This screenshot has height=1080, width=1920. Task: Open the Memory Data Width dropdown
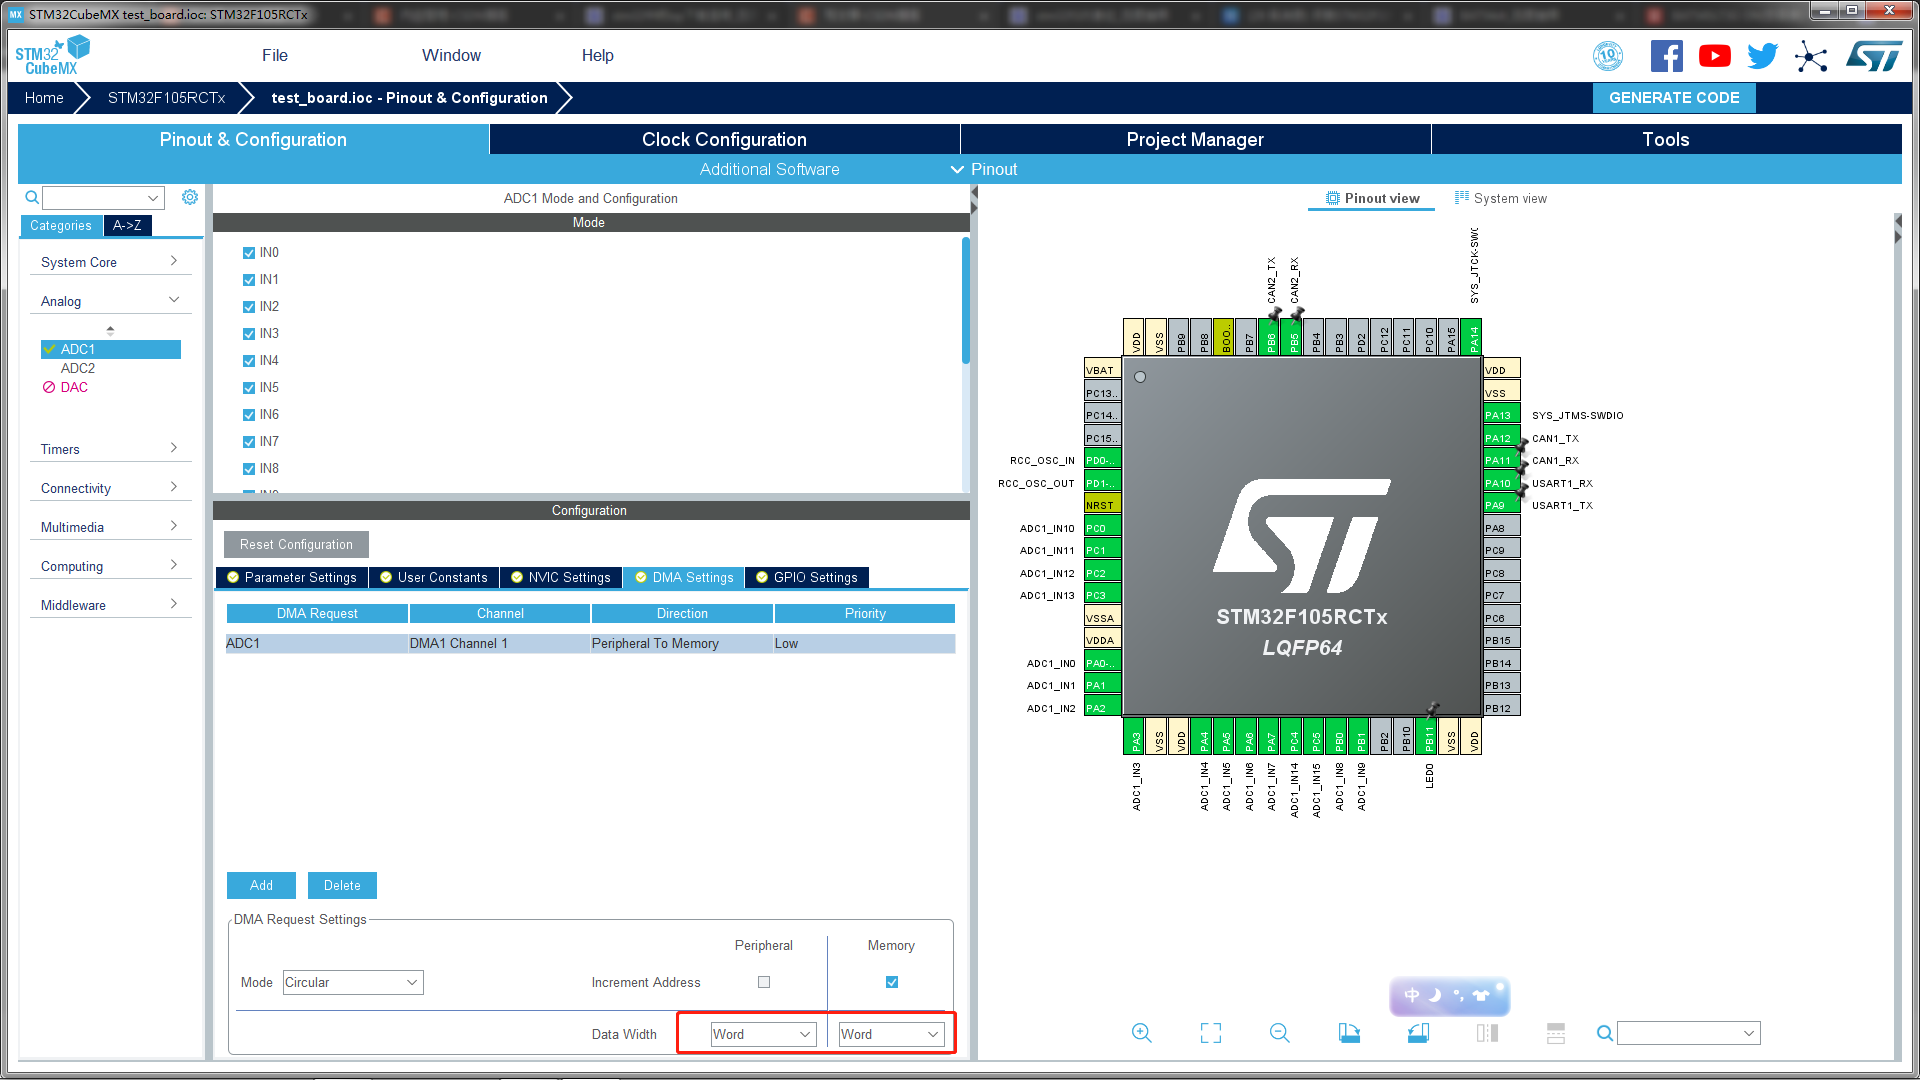(x=888, y=1034)
